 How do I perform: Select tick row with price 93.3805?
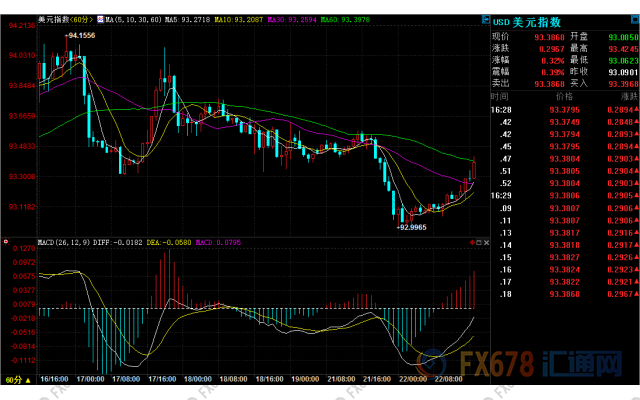pos(565,171)
